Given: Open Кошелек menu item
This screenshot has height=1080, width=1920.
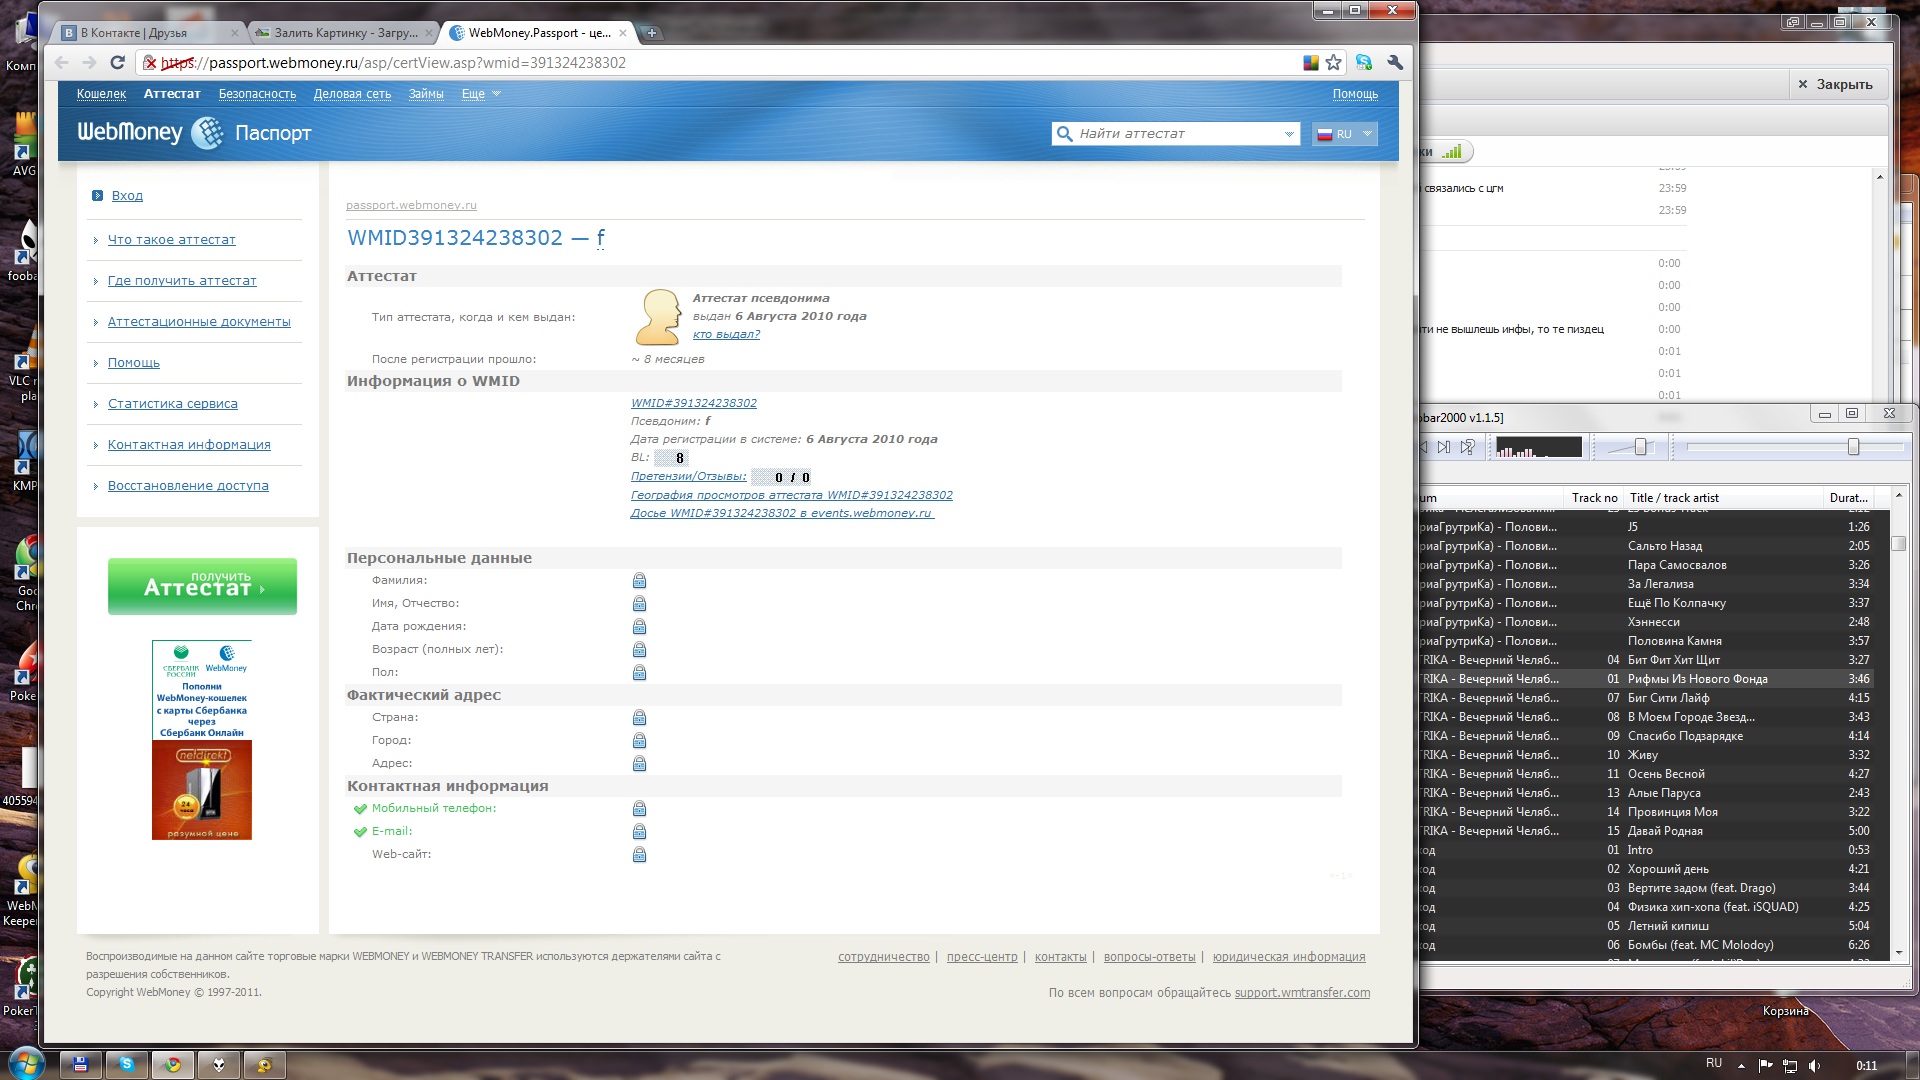Looking at the screenshot, I should pyautogui.click(x=101, y=94).
